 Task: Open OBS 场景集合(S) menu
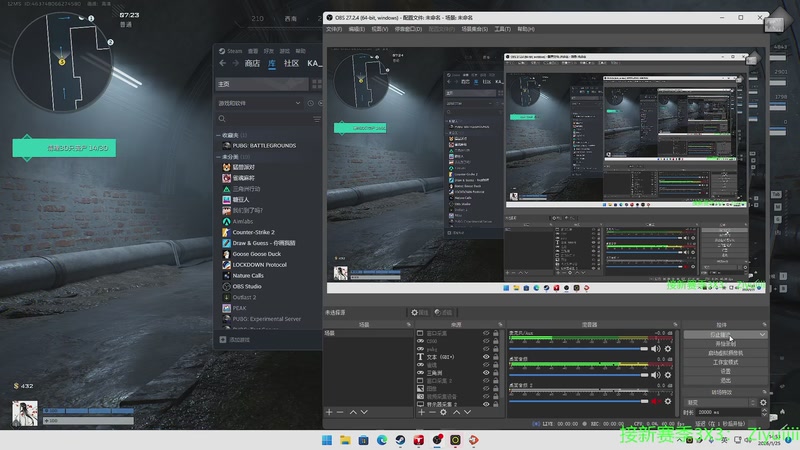click(474, 29)
